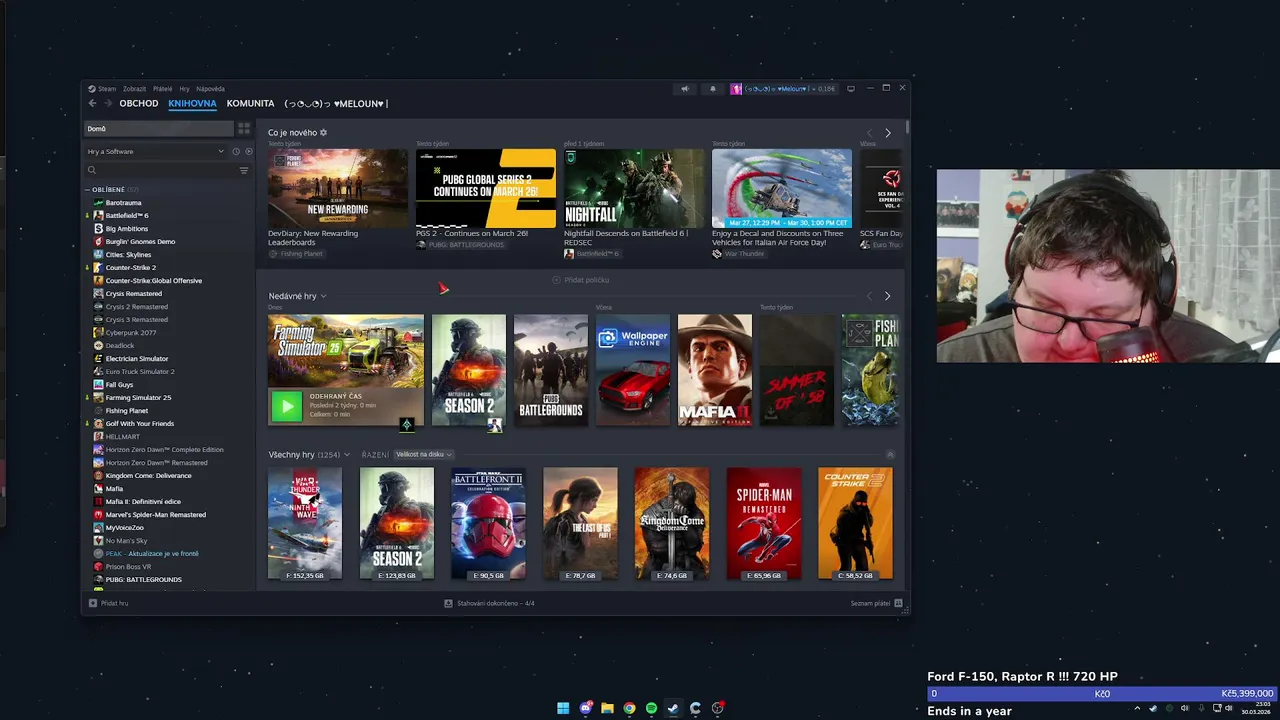Viewport: 1280px width, 720px height.
Task: Select No Man's Sky in the sidebar
Action: click(126, 540)
